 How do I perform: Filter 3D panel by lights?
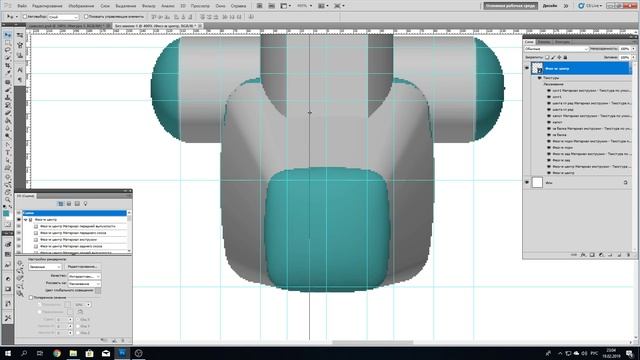click(x=85, y=204)
